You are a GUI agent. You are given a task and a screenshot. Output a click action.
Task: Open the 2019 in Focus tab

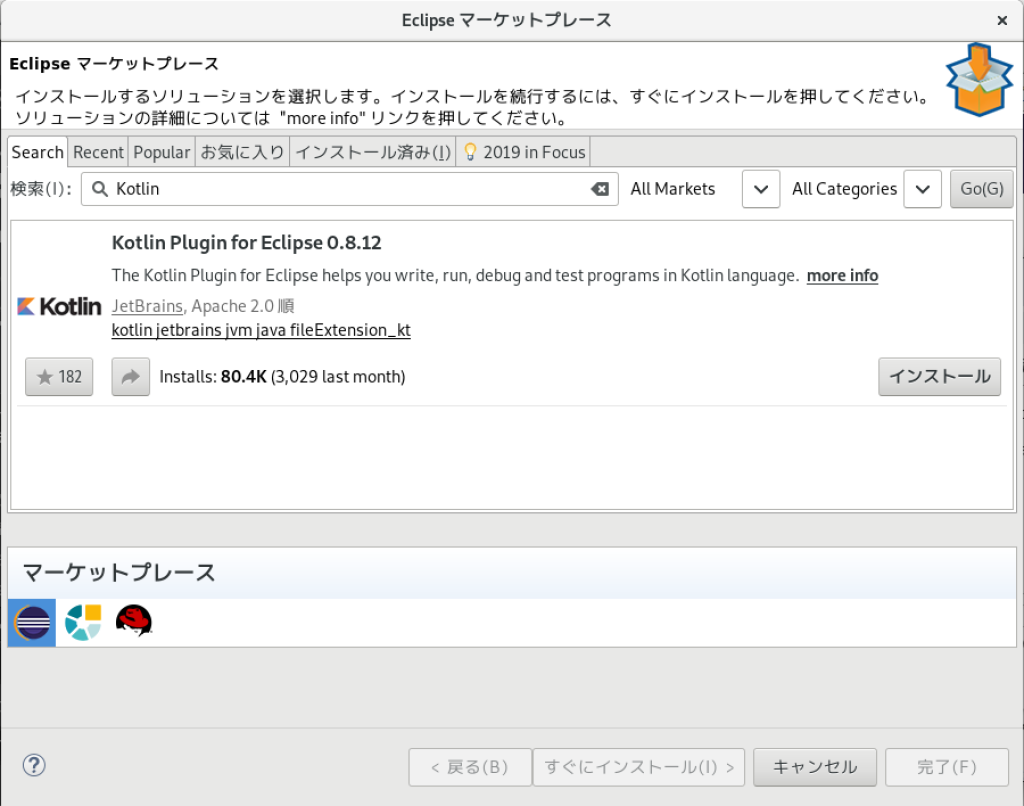(x=523, y=152)
